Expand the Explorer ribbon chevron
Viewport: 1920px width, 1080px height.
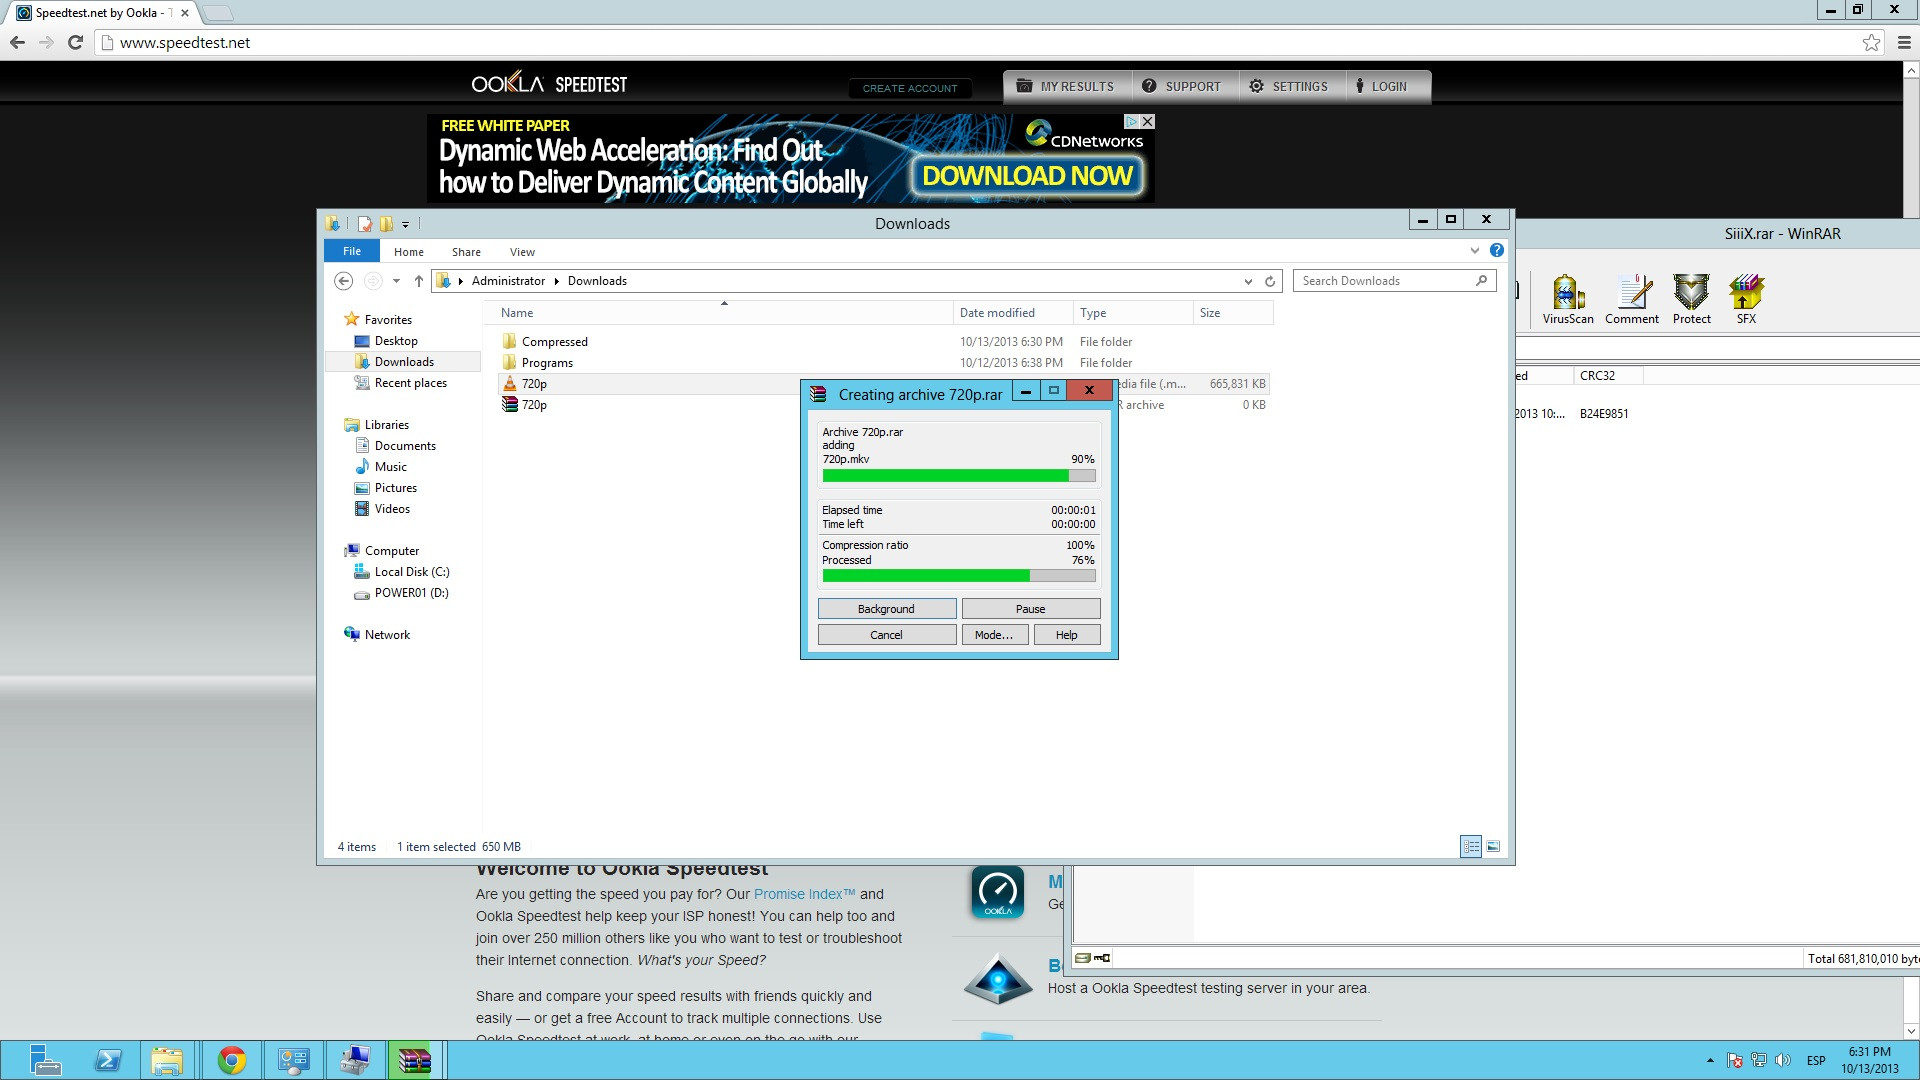click(x=1474, y=250)
